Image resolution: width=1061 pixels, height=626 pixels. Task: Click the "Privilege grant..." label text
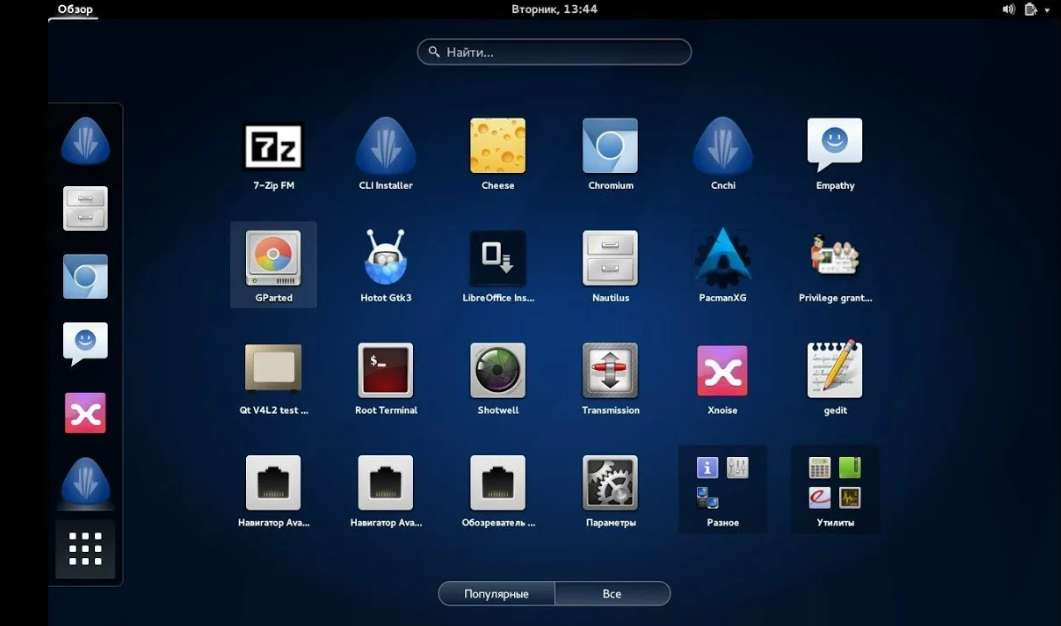[x=835, y=298]
